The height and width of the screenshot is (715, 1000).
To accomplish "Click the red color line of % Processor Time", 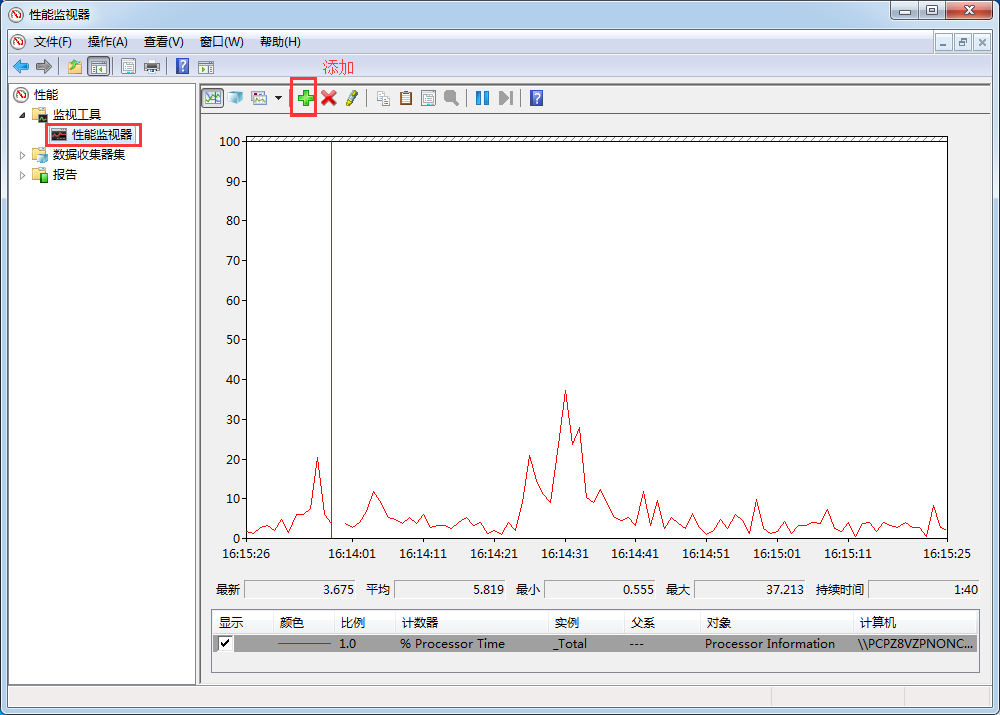I will (304, 644).
